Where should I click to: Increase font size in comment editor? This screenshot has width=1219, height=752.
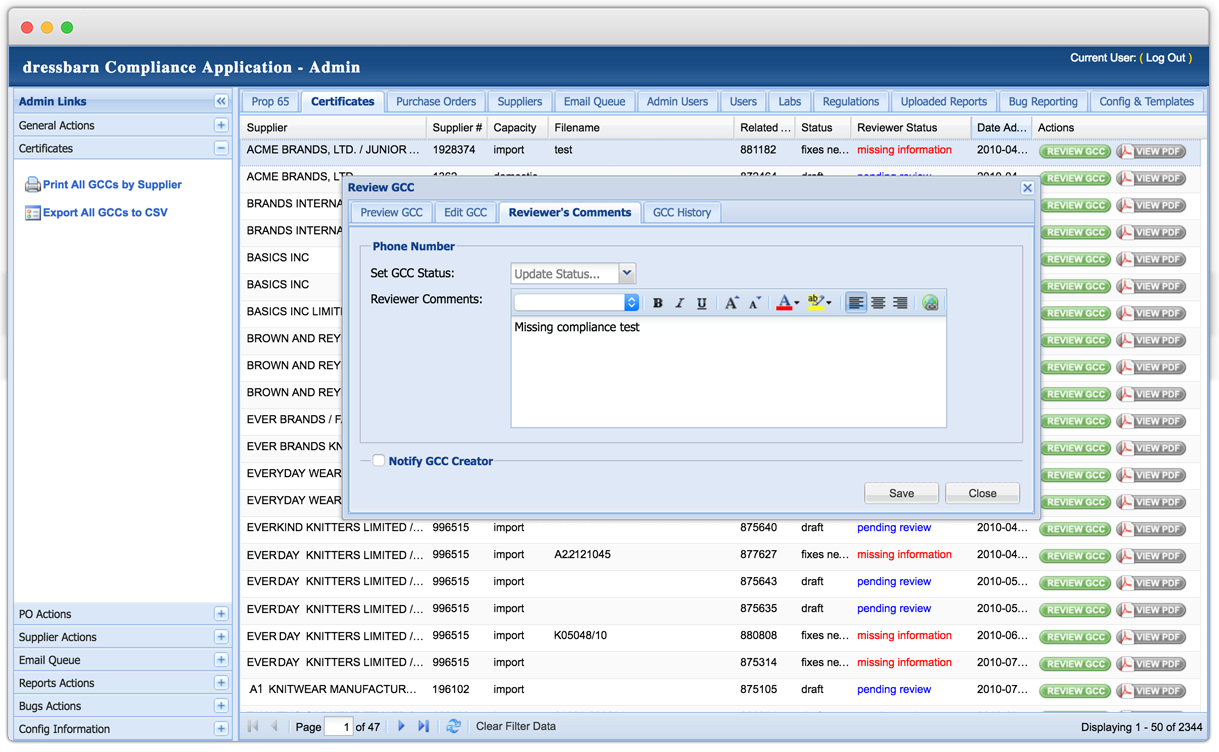click(x=732, y=303)
